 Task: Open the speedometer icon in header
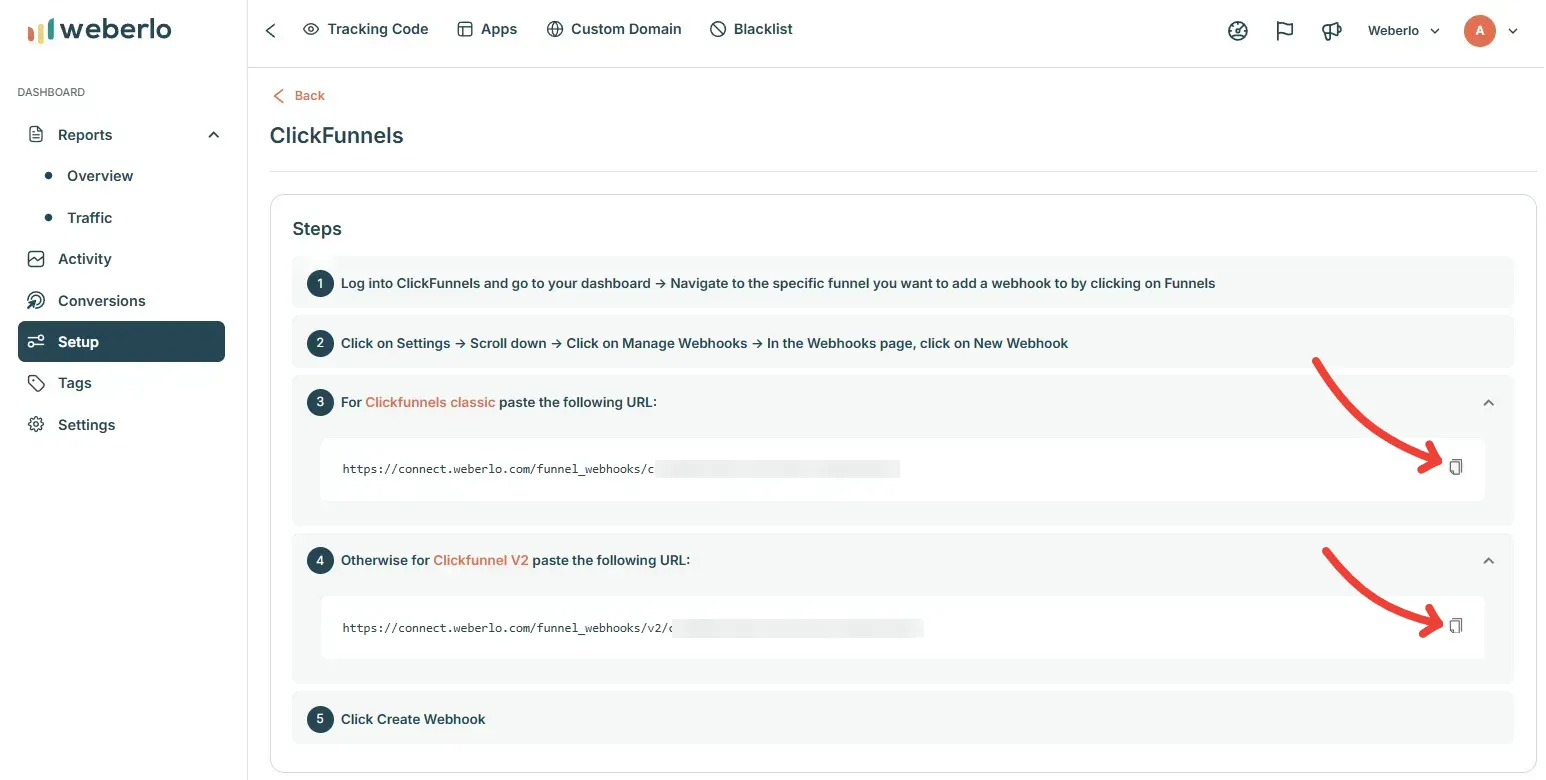[x=1238, y=31]
